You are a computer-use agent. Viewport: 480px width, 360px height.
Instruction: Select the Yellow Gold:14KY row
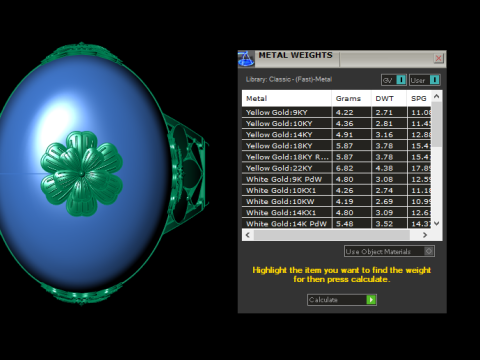point(336,135)
